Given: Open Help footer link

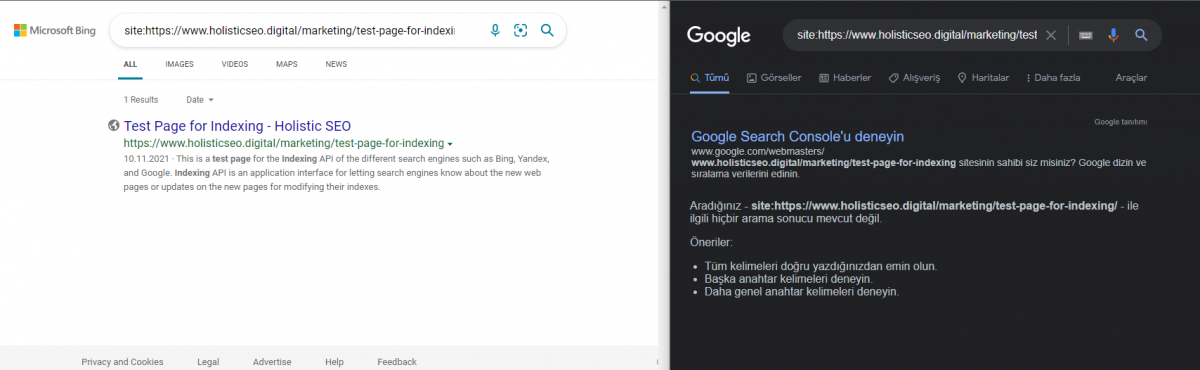Looking at the screenshot, I should (x=334, y=362).
